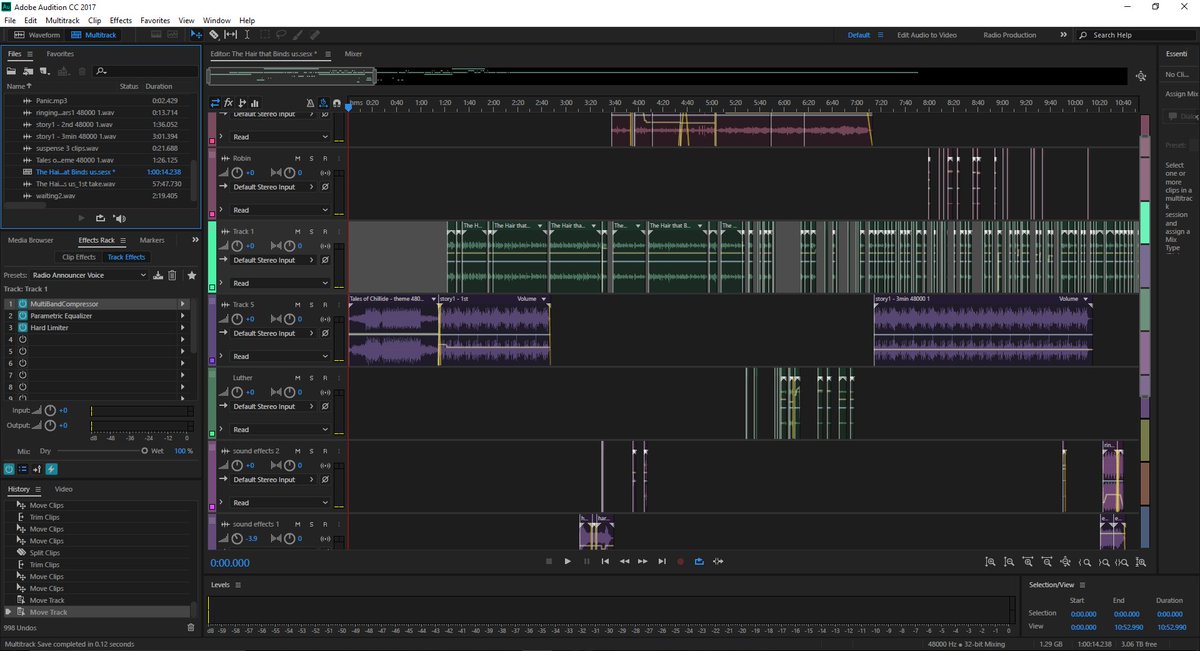Viewport: 1200px width, 651px height.
Task: Toggle the metronome icon
Action: 309,103
